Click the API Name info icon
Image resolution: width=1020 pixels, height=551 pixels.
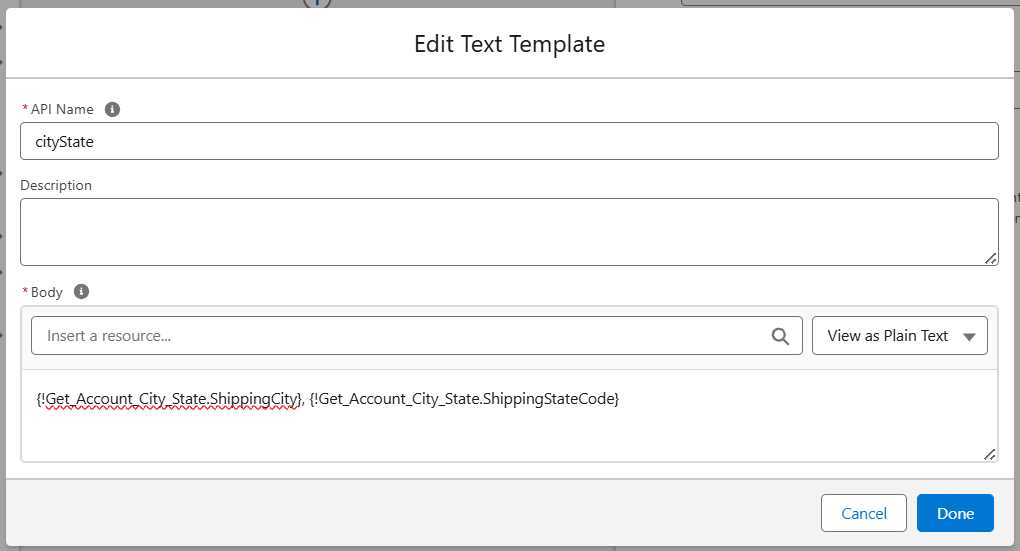113,109
